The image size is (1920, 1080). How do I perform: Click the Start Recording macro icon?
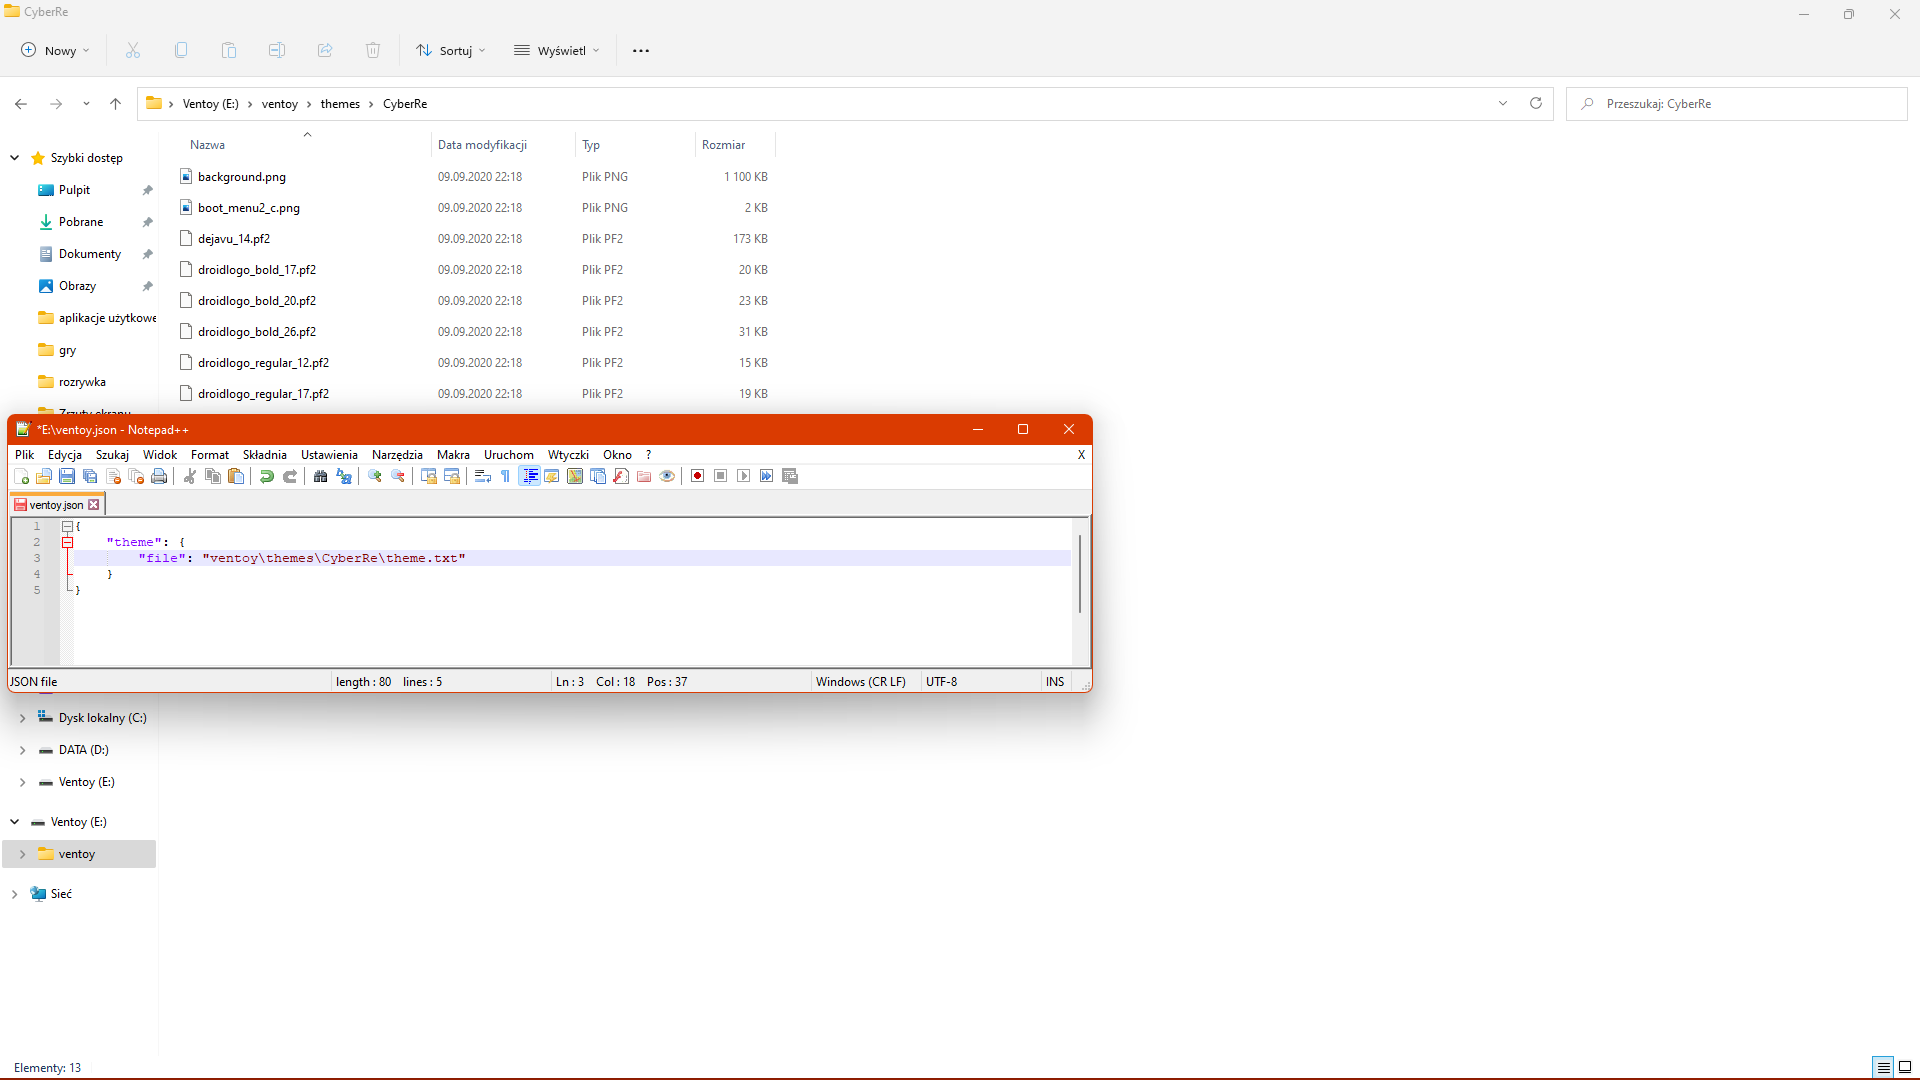(x=698, y=477)
